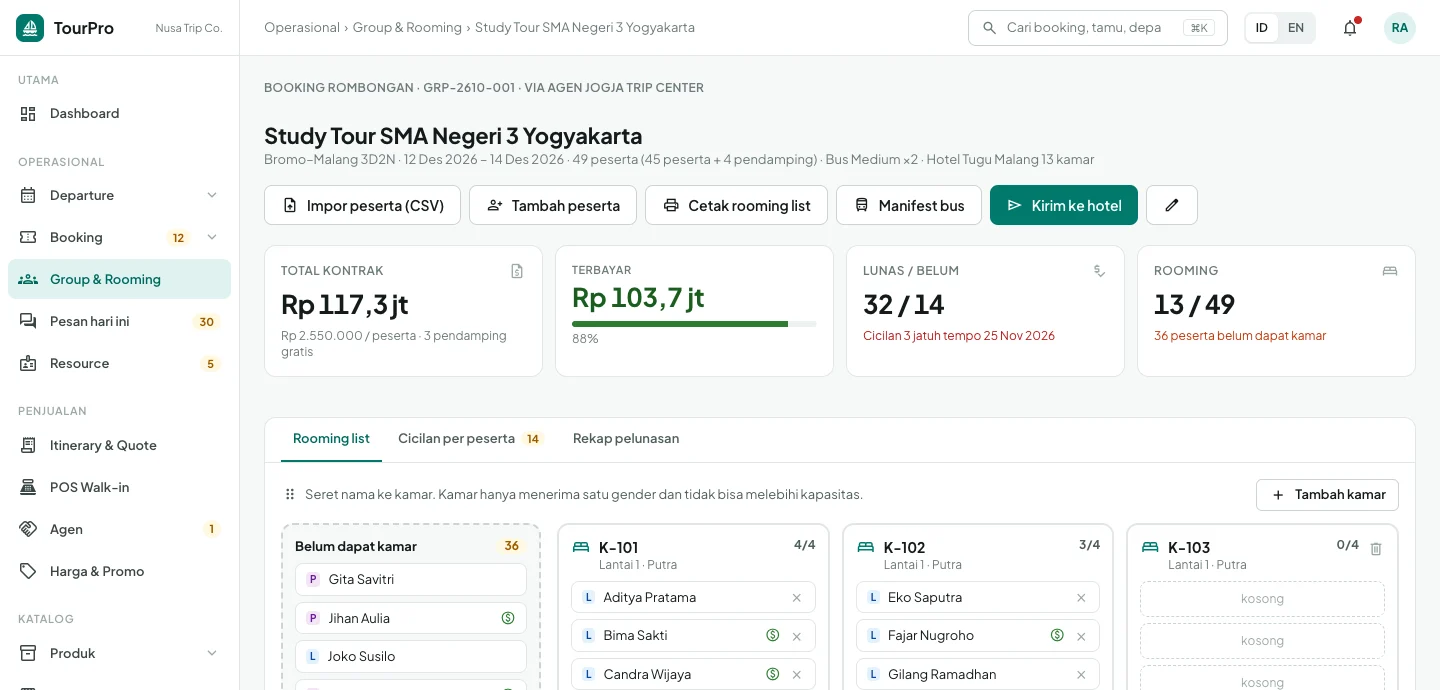Expand the Produk menu chevron
The image size is (1440, 690).
click(x=212, y=653)
